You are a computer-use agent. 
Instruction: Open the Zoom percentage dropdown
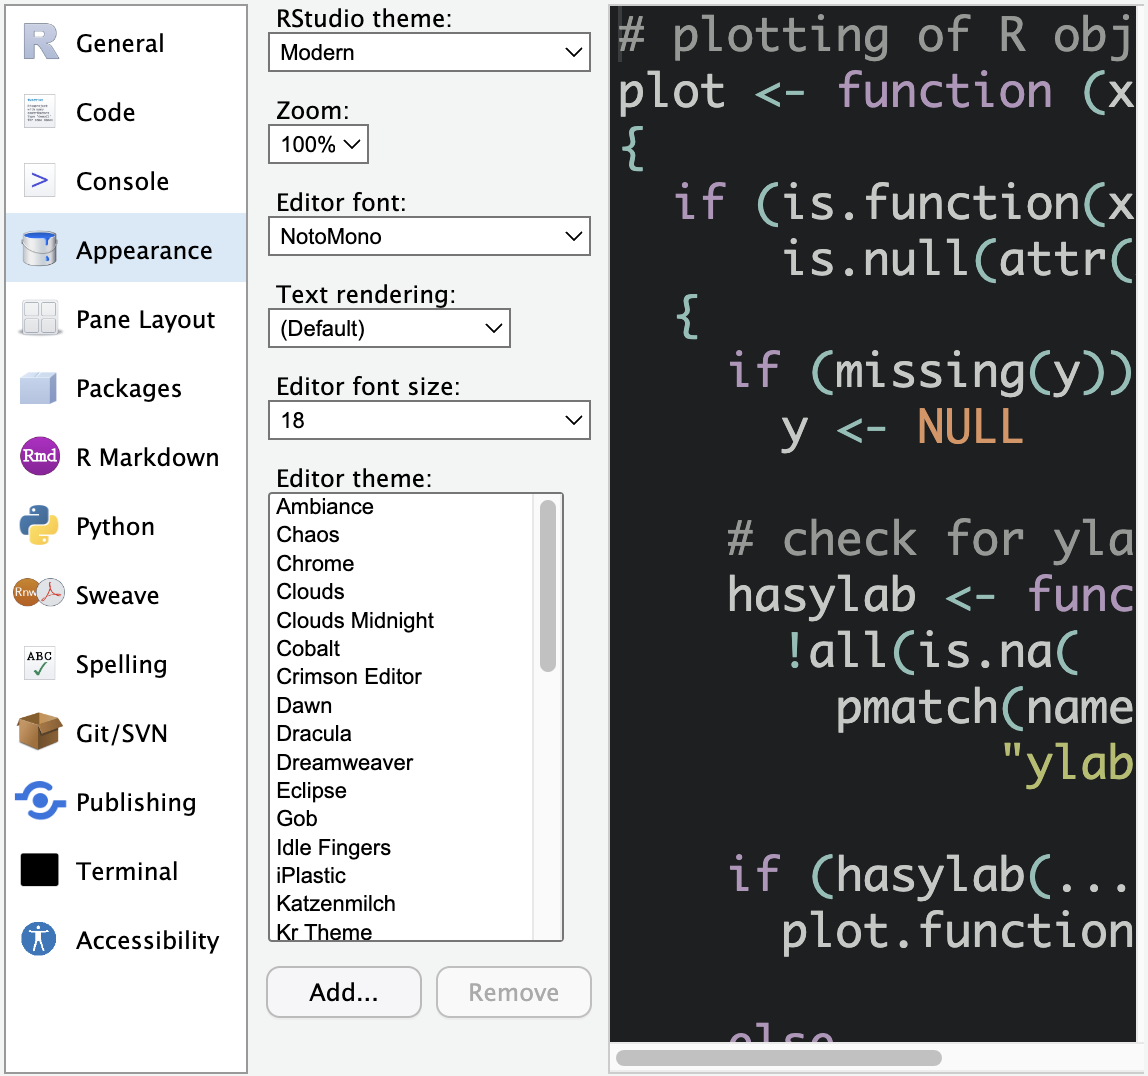click(318, 144)
